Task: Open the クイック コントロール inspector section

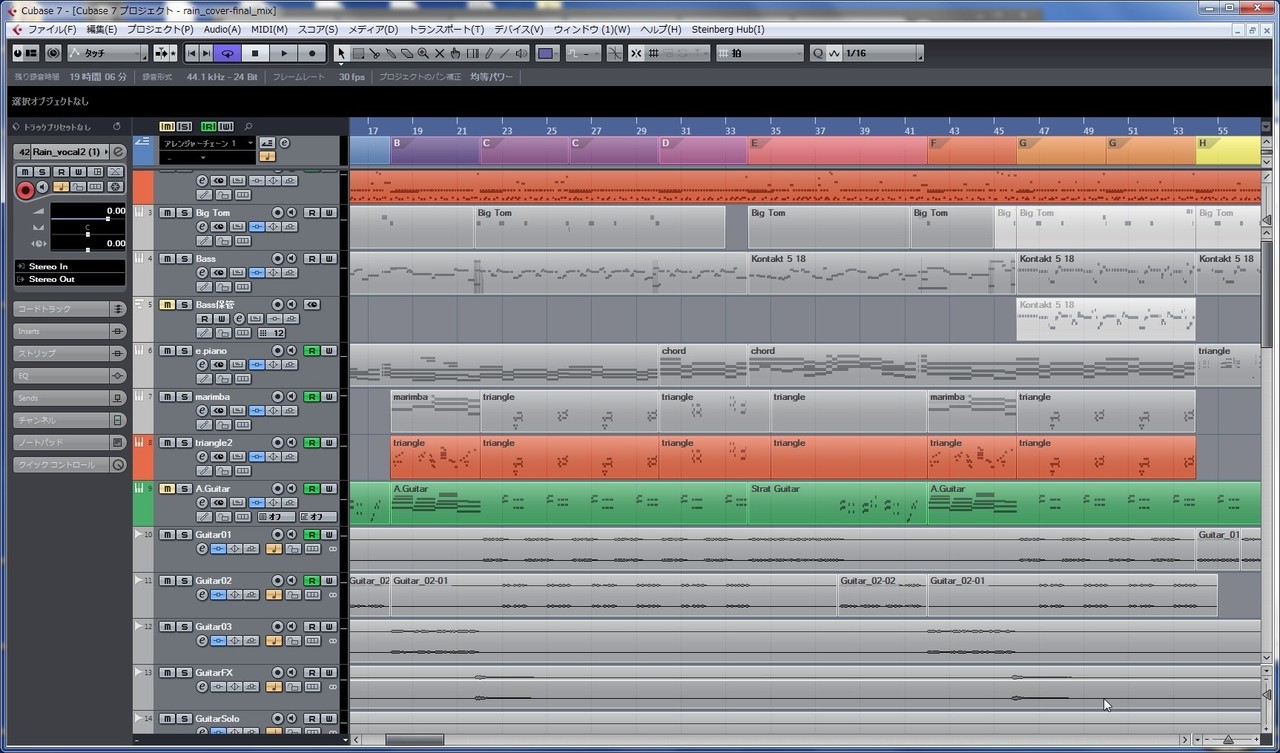Action: coord(69,465)
